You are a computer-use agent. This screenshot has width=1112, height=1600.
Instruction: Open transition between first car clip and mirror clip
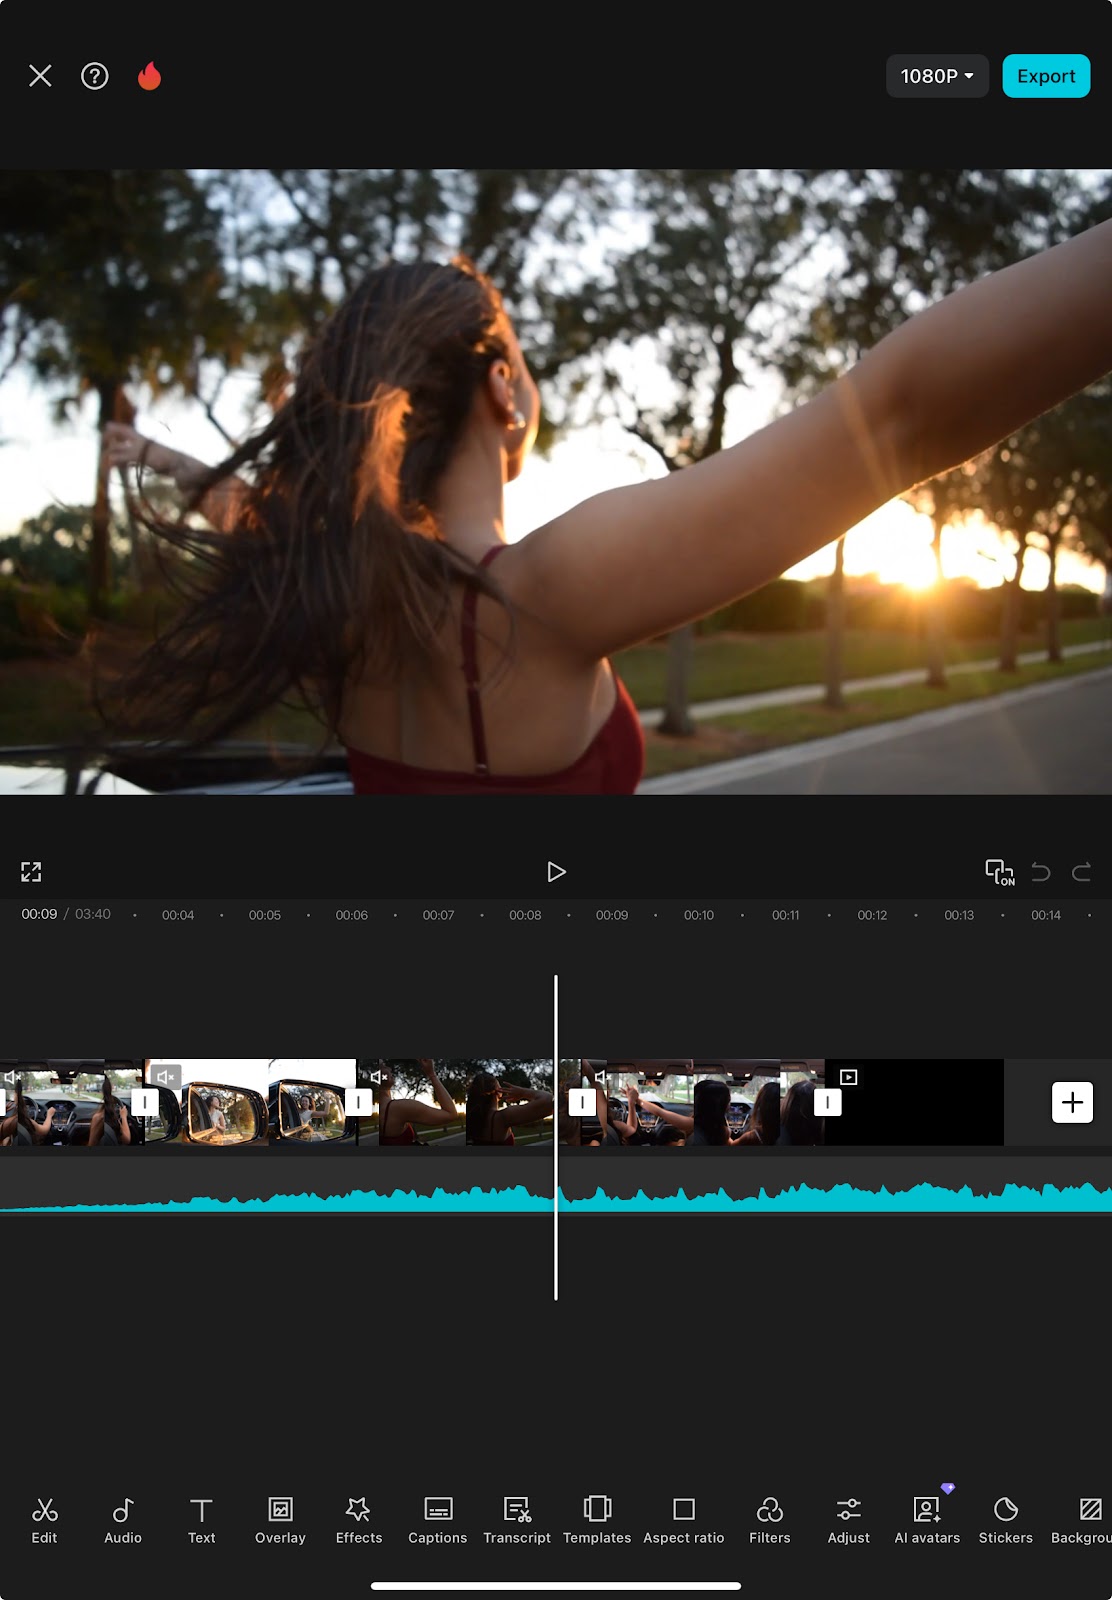(x=145, y=1102)
